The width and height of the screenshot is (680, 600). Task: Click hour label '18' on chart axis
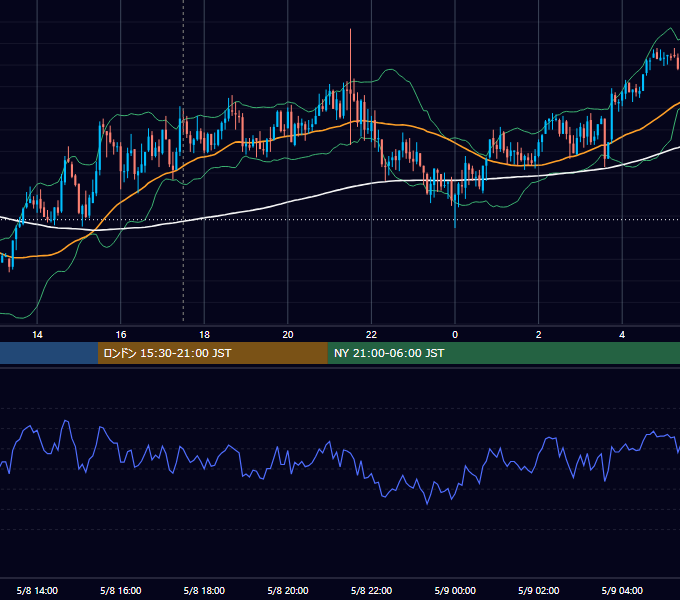[x=204, y=335]
